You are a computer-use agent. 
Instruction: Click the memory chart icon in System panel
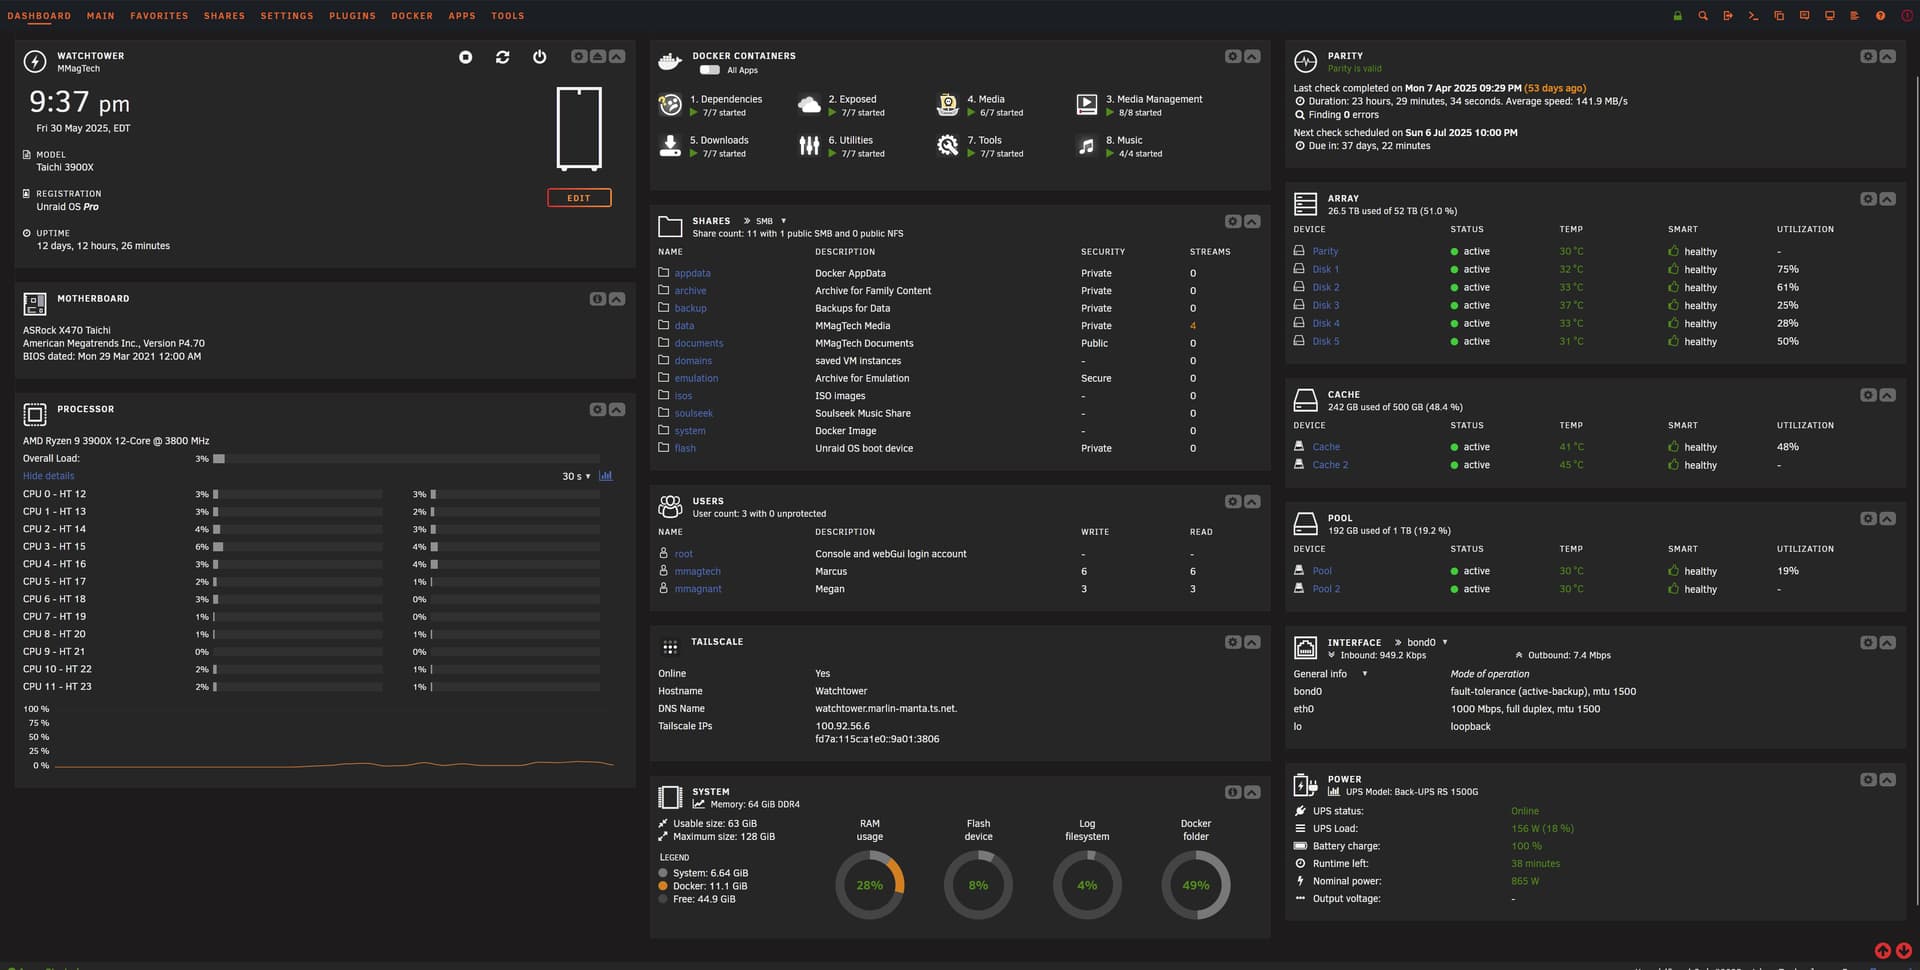coord(698,804)
